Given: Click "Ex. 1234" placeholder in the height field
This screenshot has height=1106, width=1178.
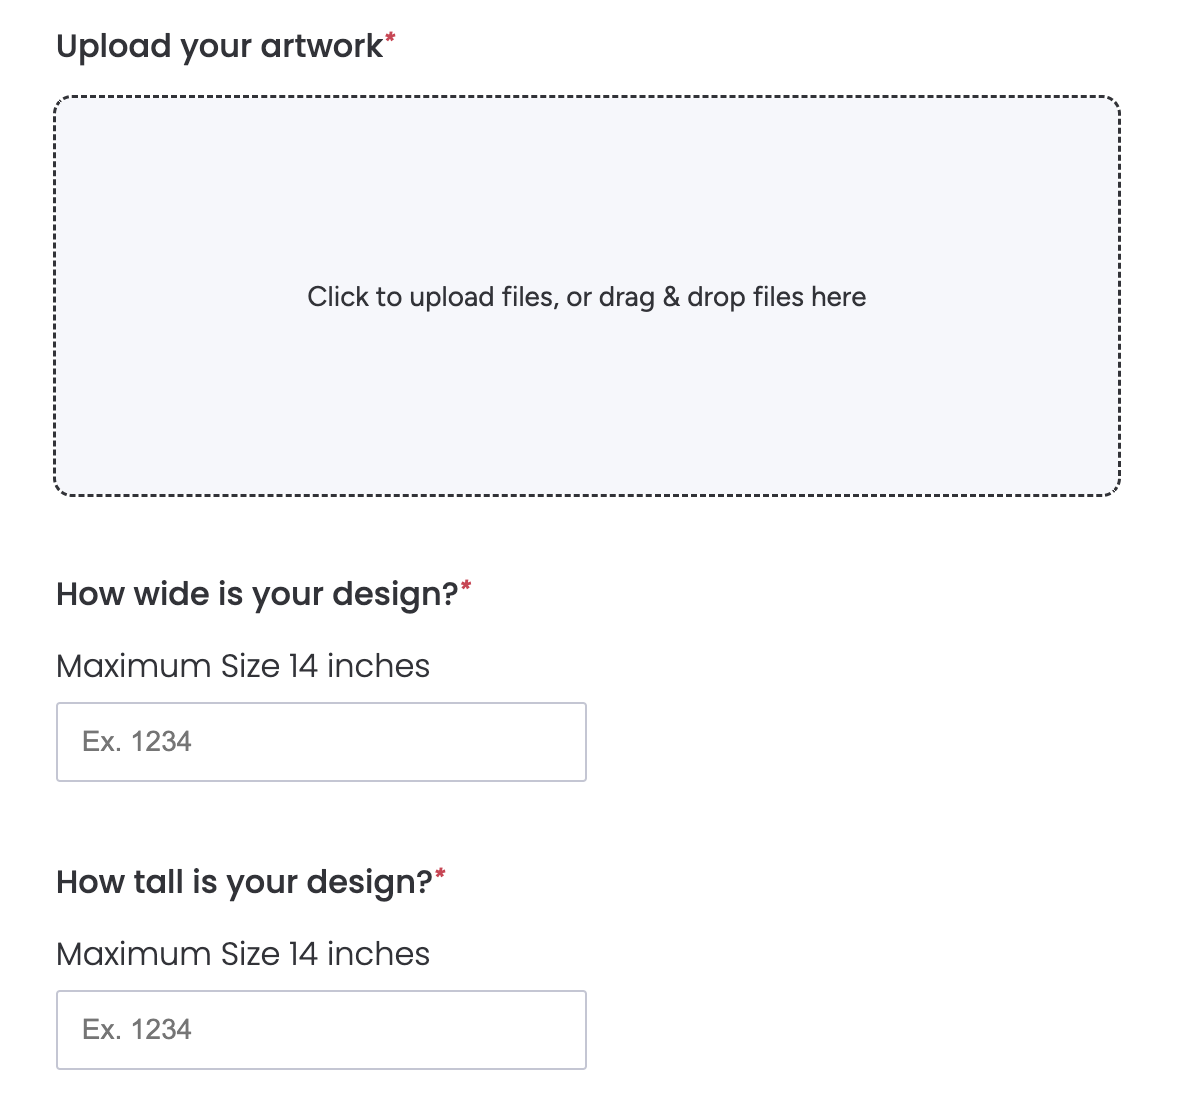Looking at the screenshot, I should click(137, 1030).
